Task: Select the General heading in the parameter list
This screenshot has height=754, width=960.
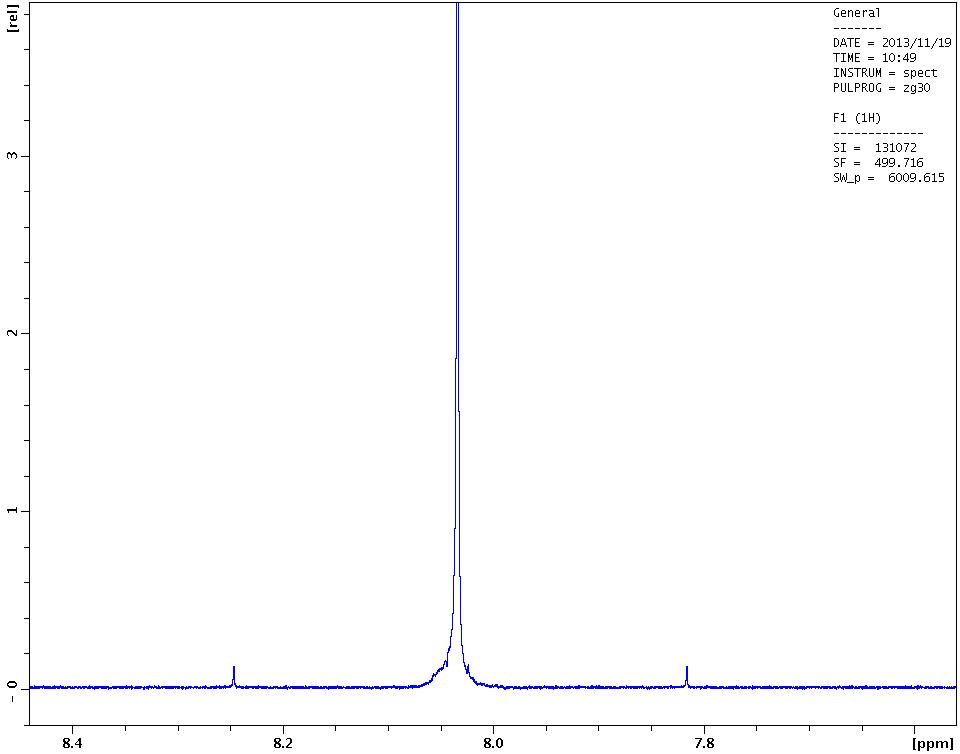Action: [857, 13]
